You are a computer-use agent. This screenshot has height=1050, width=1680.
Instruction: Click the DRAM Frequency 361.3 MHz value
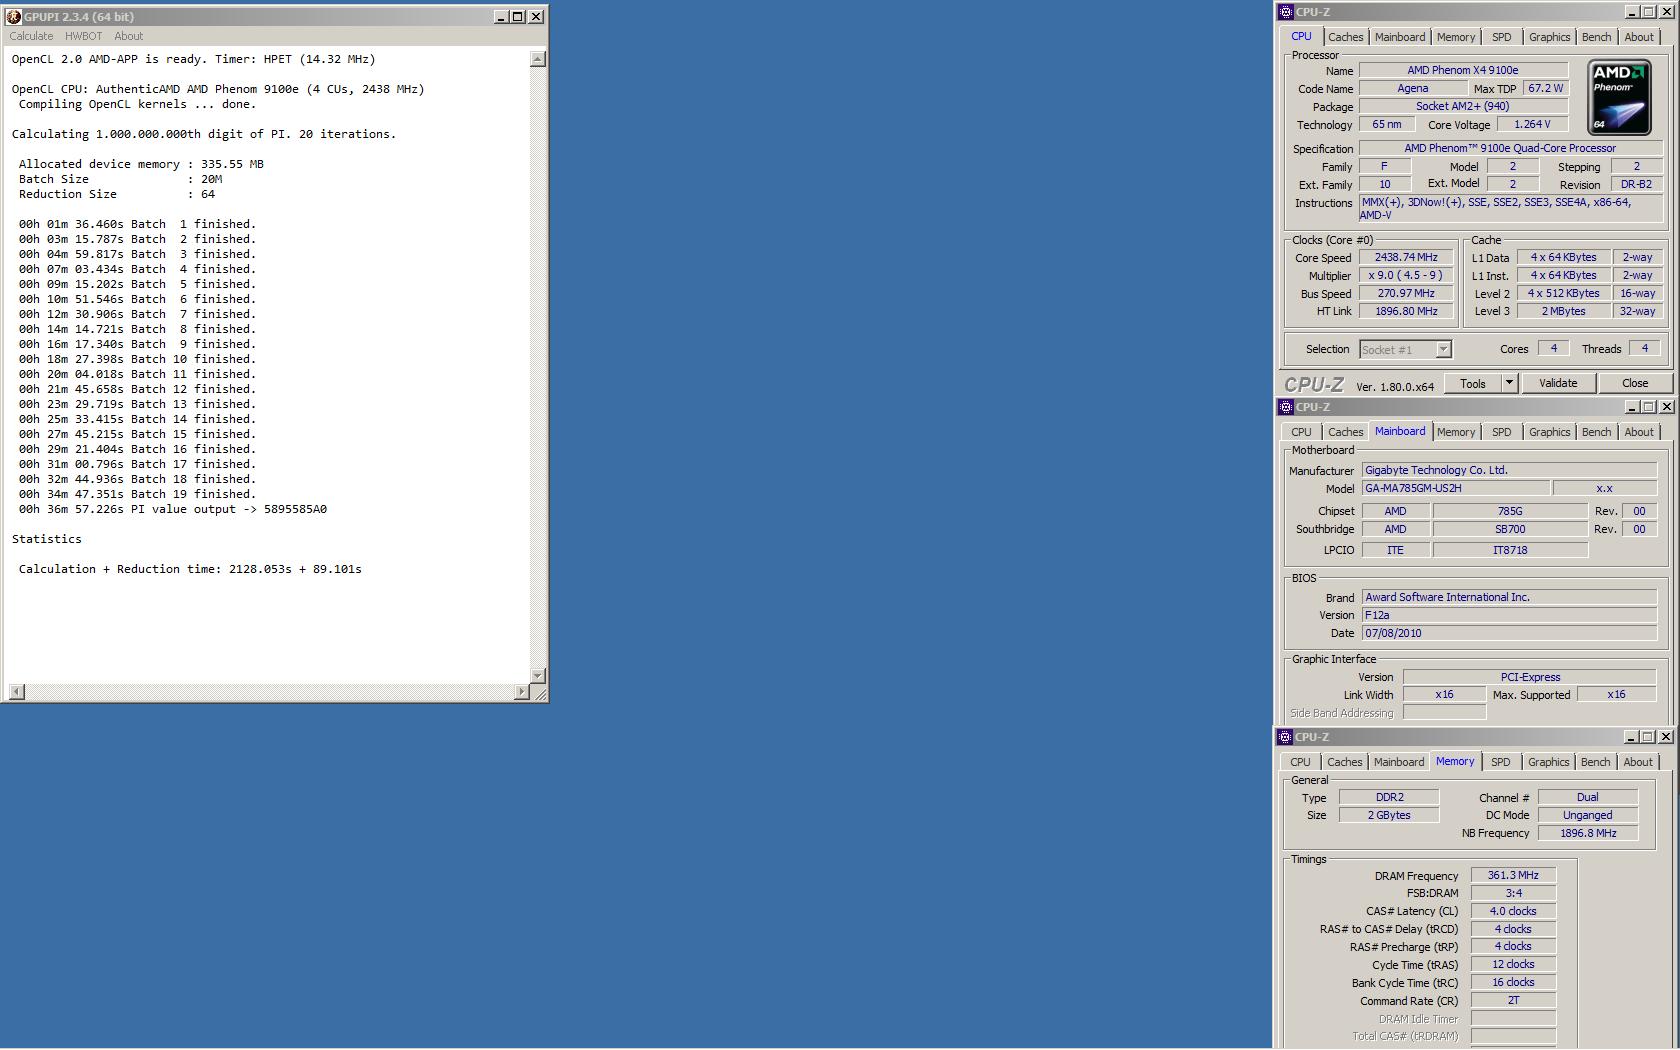(x=1513, y=875)
